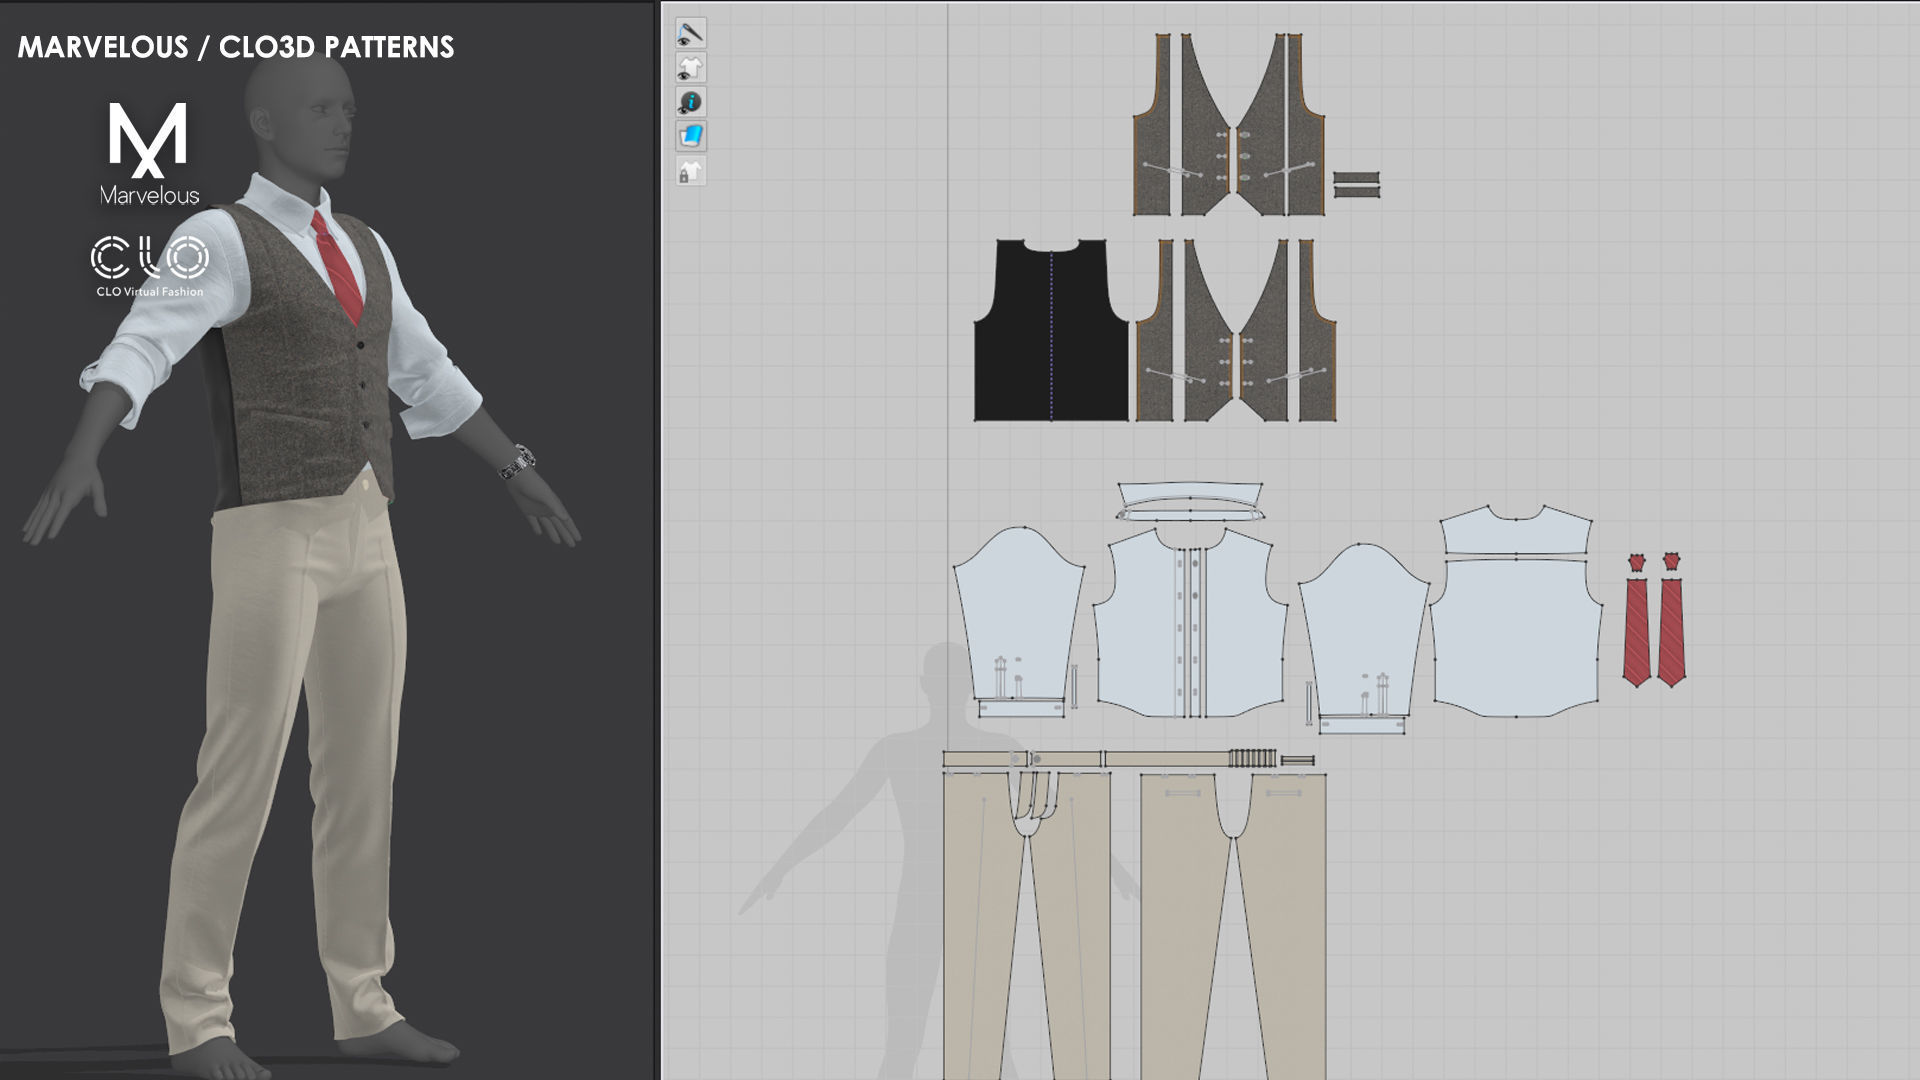Toggle the show garment t-shirt eye icon
Image resolution: width=1920 pixels, height=1080 pixels.
tap(690, 68)
